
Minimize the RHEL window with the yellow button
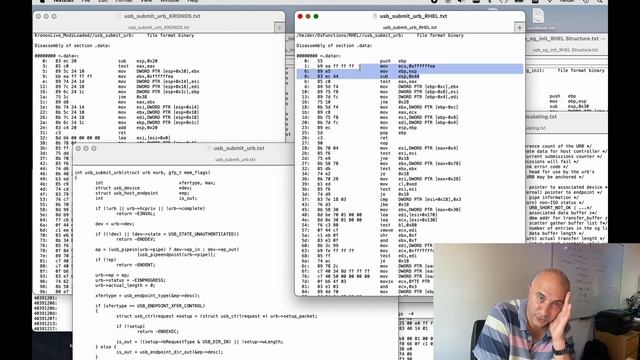[308, 16]
